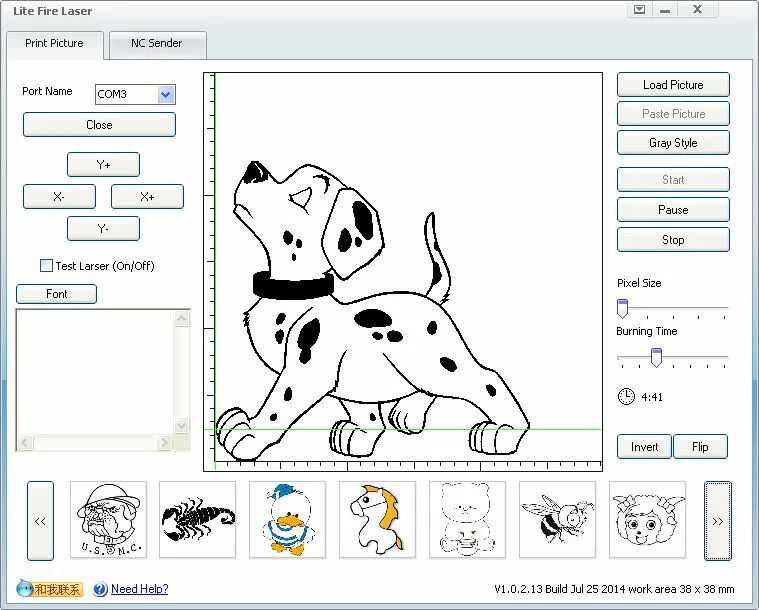Screen dimensions: 759x610
Task: Stop the engraving job
Action: (673, 240)
